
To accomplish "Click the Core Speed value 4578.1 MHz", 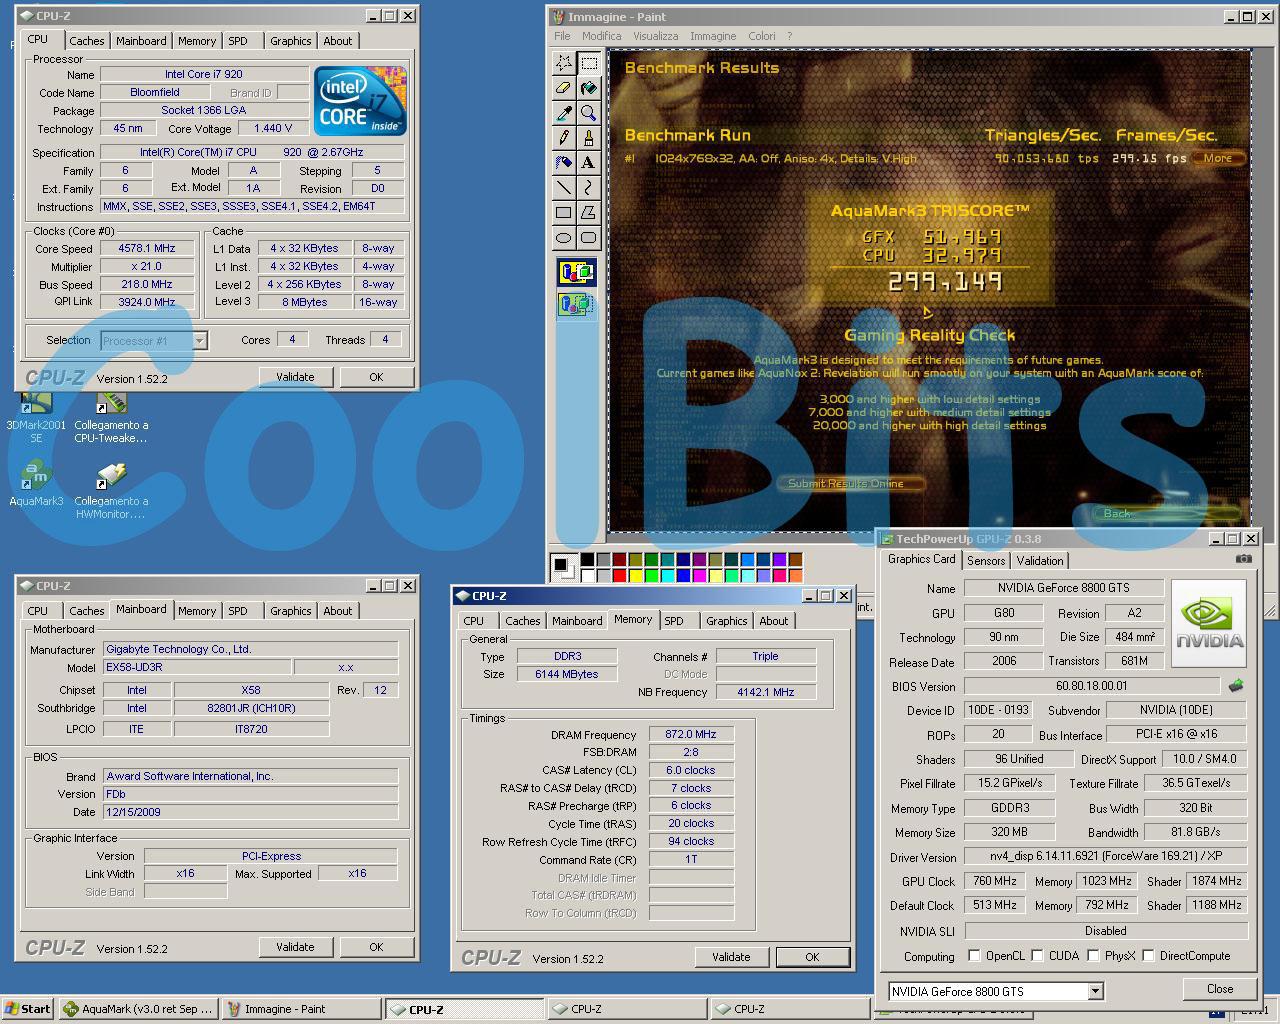I will click(x=147, y=248).
